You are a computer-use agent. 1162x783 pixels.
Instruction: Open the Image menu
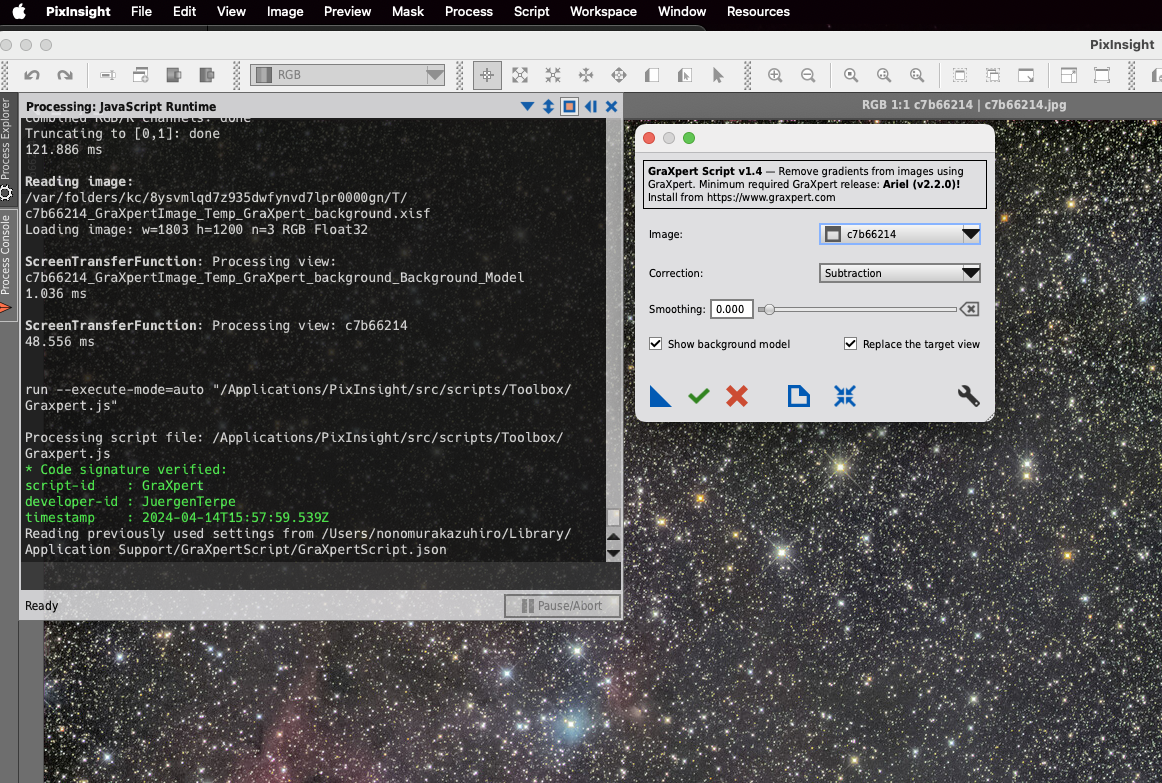(285, 11)
